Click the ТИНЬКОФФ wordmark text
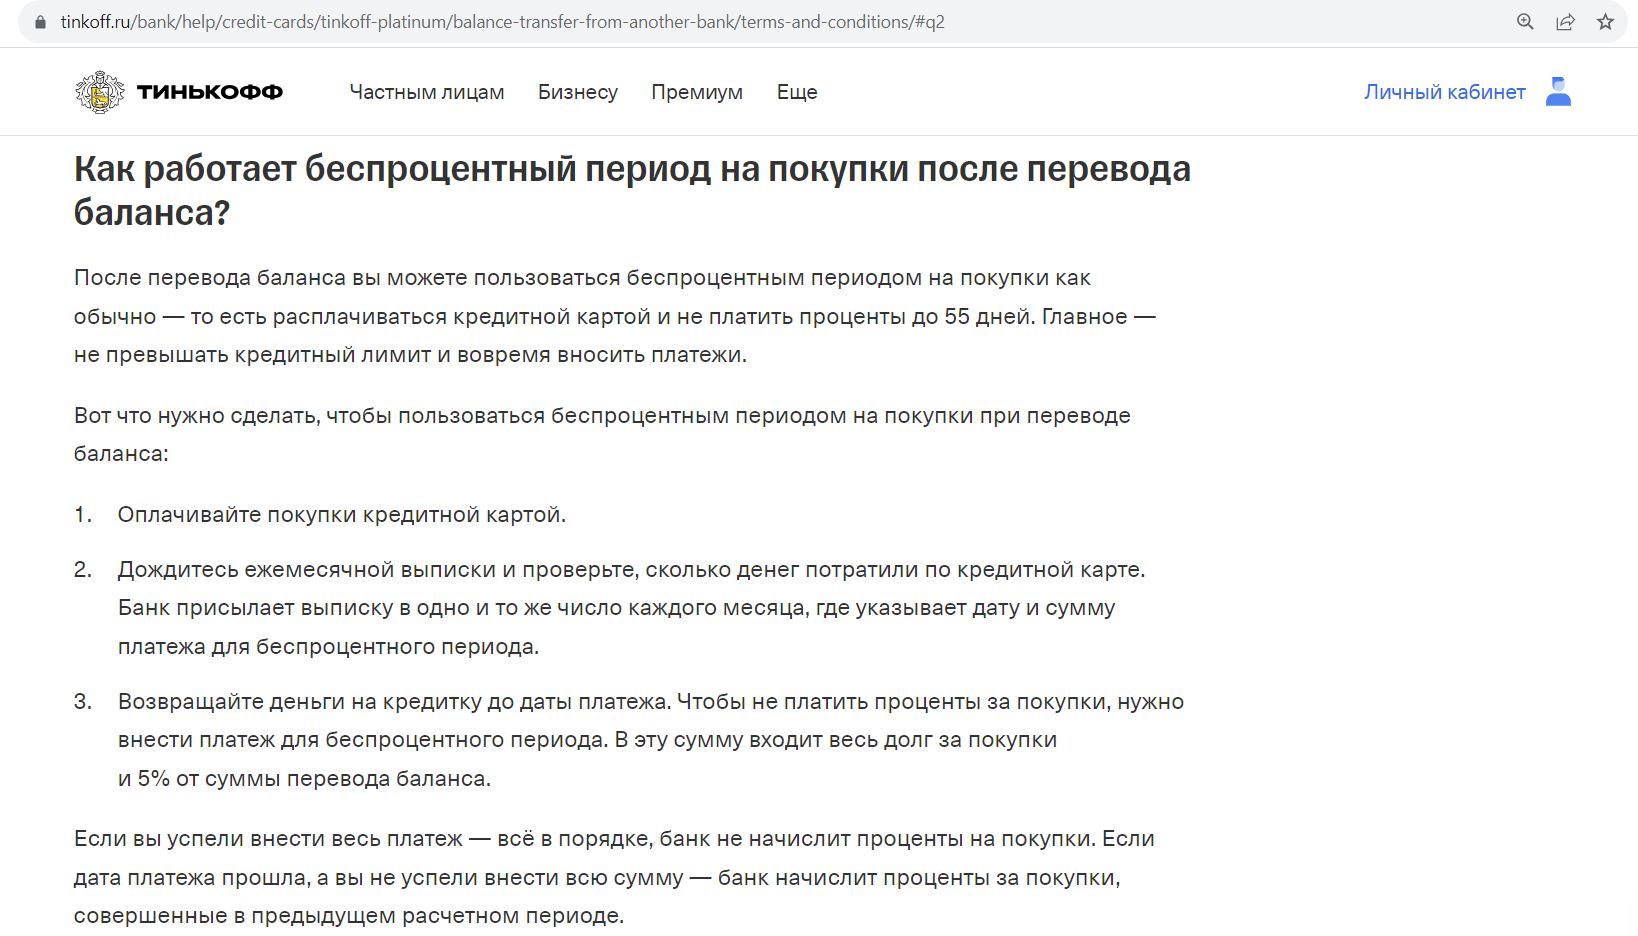 210,92
